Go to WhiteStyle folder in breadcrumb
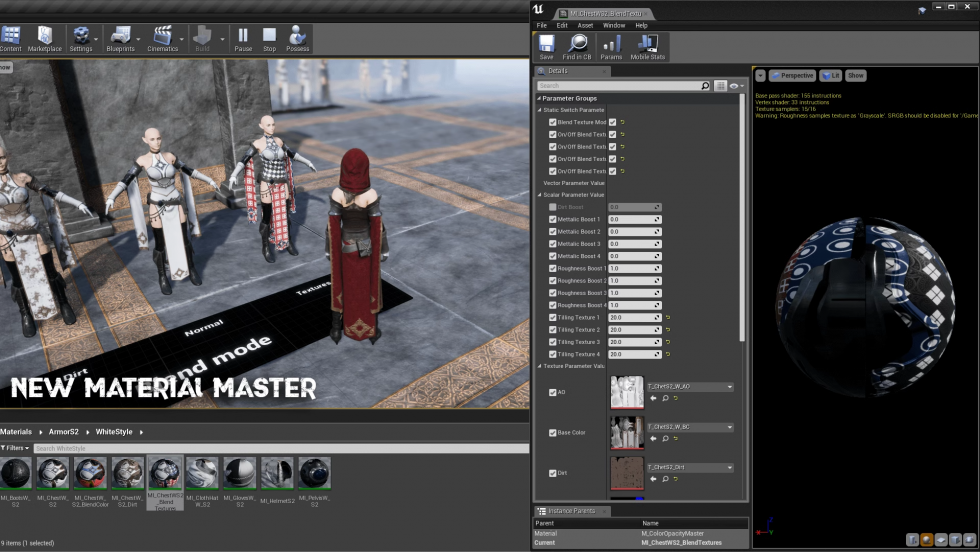The height and width of the screenshot is (552, 980). 114,432
